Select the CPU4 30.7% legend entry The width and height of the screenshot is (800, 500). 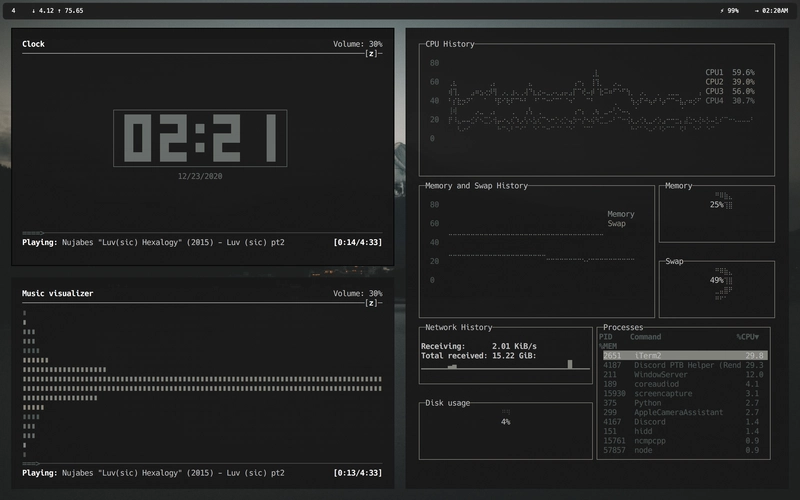coord(730,101)
